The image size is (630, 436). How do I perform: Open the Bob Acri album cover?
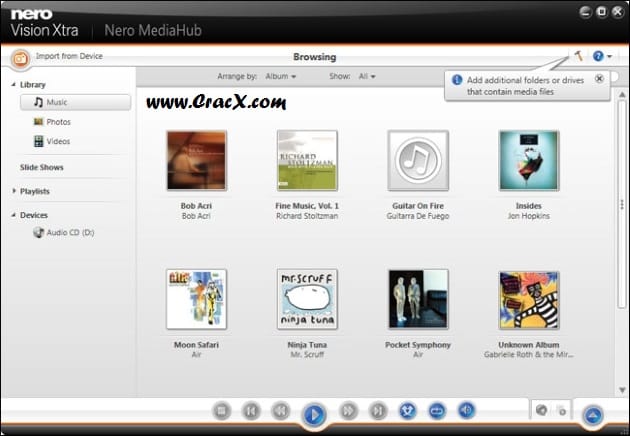point(196,160)
